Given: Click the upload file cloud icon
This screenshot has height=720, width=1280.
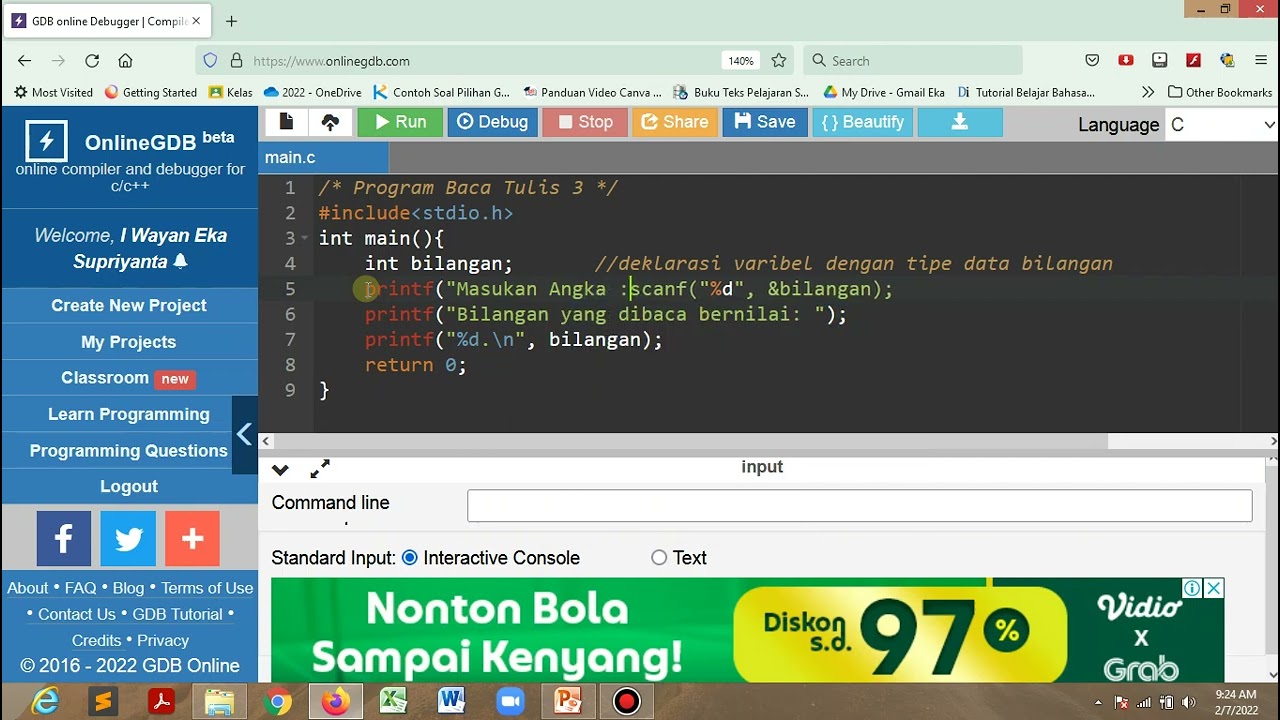Looking at the screenshot, I should click(x=330, y=122).
